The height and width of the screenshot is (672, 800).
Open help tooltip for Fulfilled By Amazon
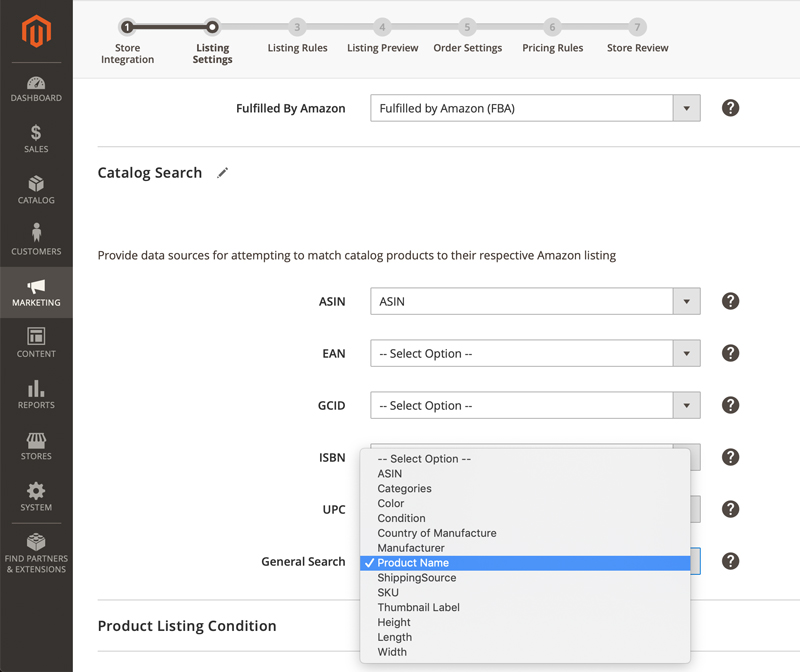730,107
